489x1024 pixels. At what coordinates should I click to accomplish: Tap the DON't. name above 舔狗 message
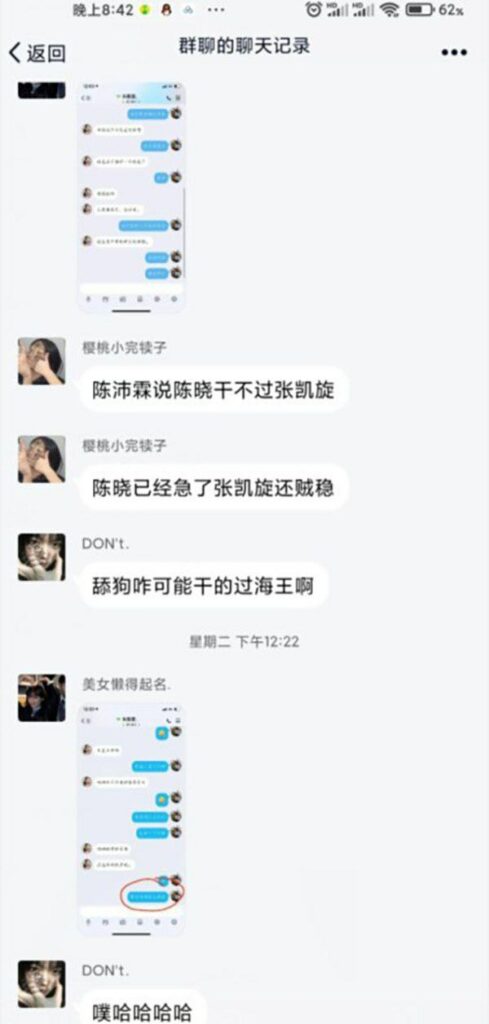point(105,543)
